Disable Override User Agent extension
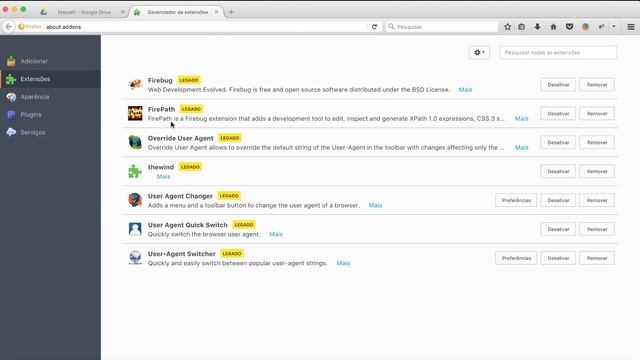Screen dimensions: 640x360 point(558,142)
